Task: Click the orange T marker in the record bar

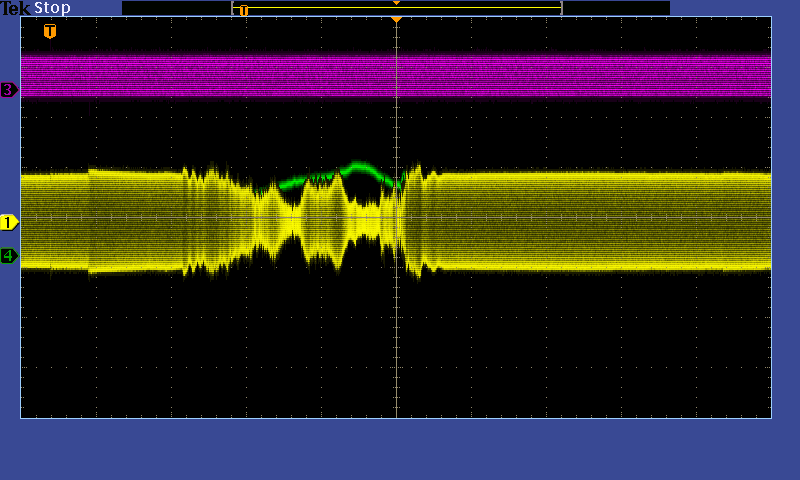Action: pos(243,11)
